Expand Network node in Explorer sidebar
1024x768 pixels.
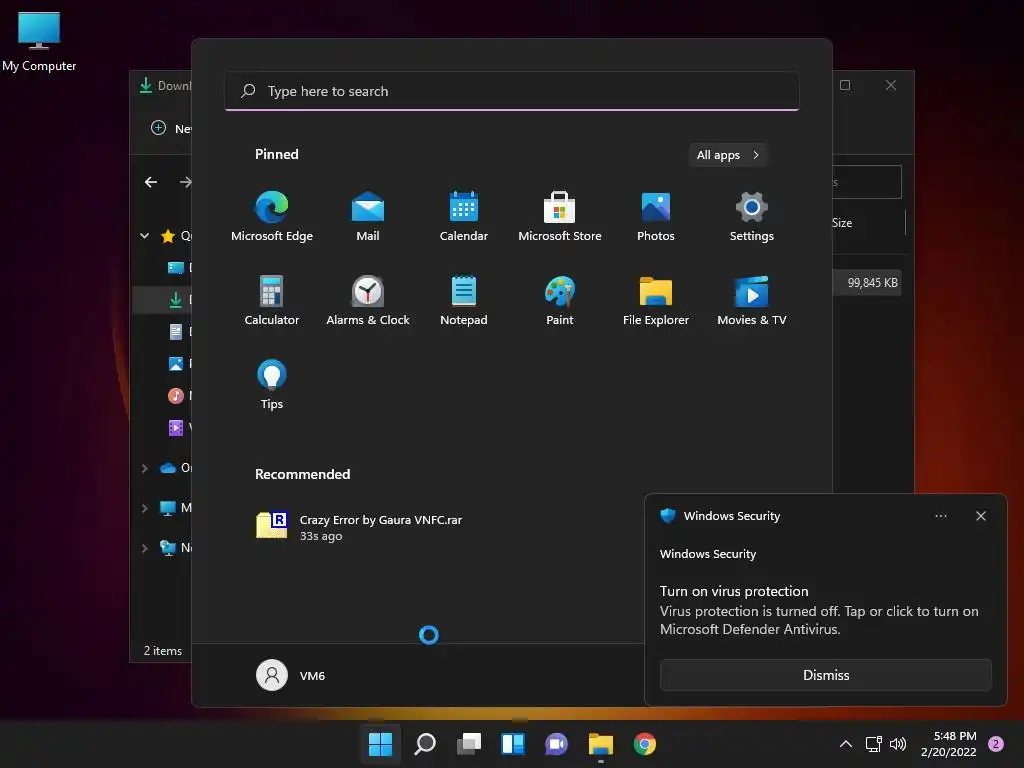point(144,548)
